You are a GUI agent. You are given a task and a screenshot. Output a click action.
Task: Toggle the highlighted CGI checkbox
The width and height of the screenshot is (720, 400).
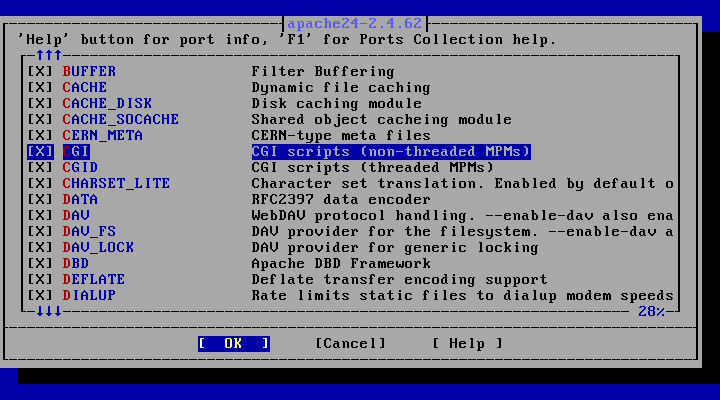[x=40, y=152]
